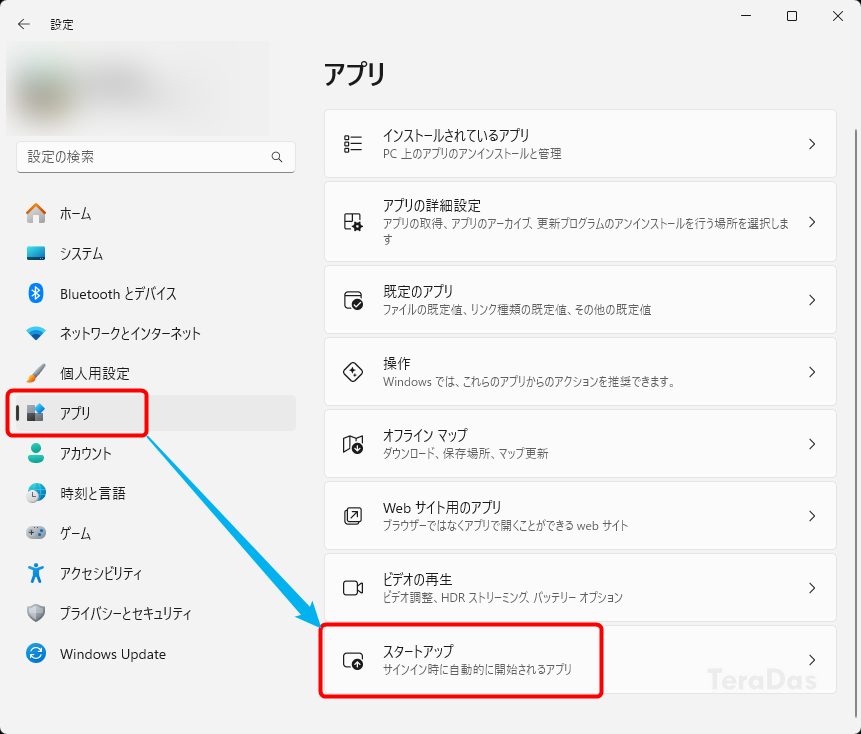Open スタートアップ settings title
The height and width of the screenshot is (734, 861).
point(418,651)
